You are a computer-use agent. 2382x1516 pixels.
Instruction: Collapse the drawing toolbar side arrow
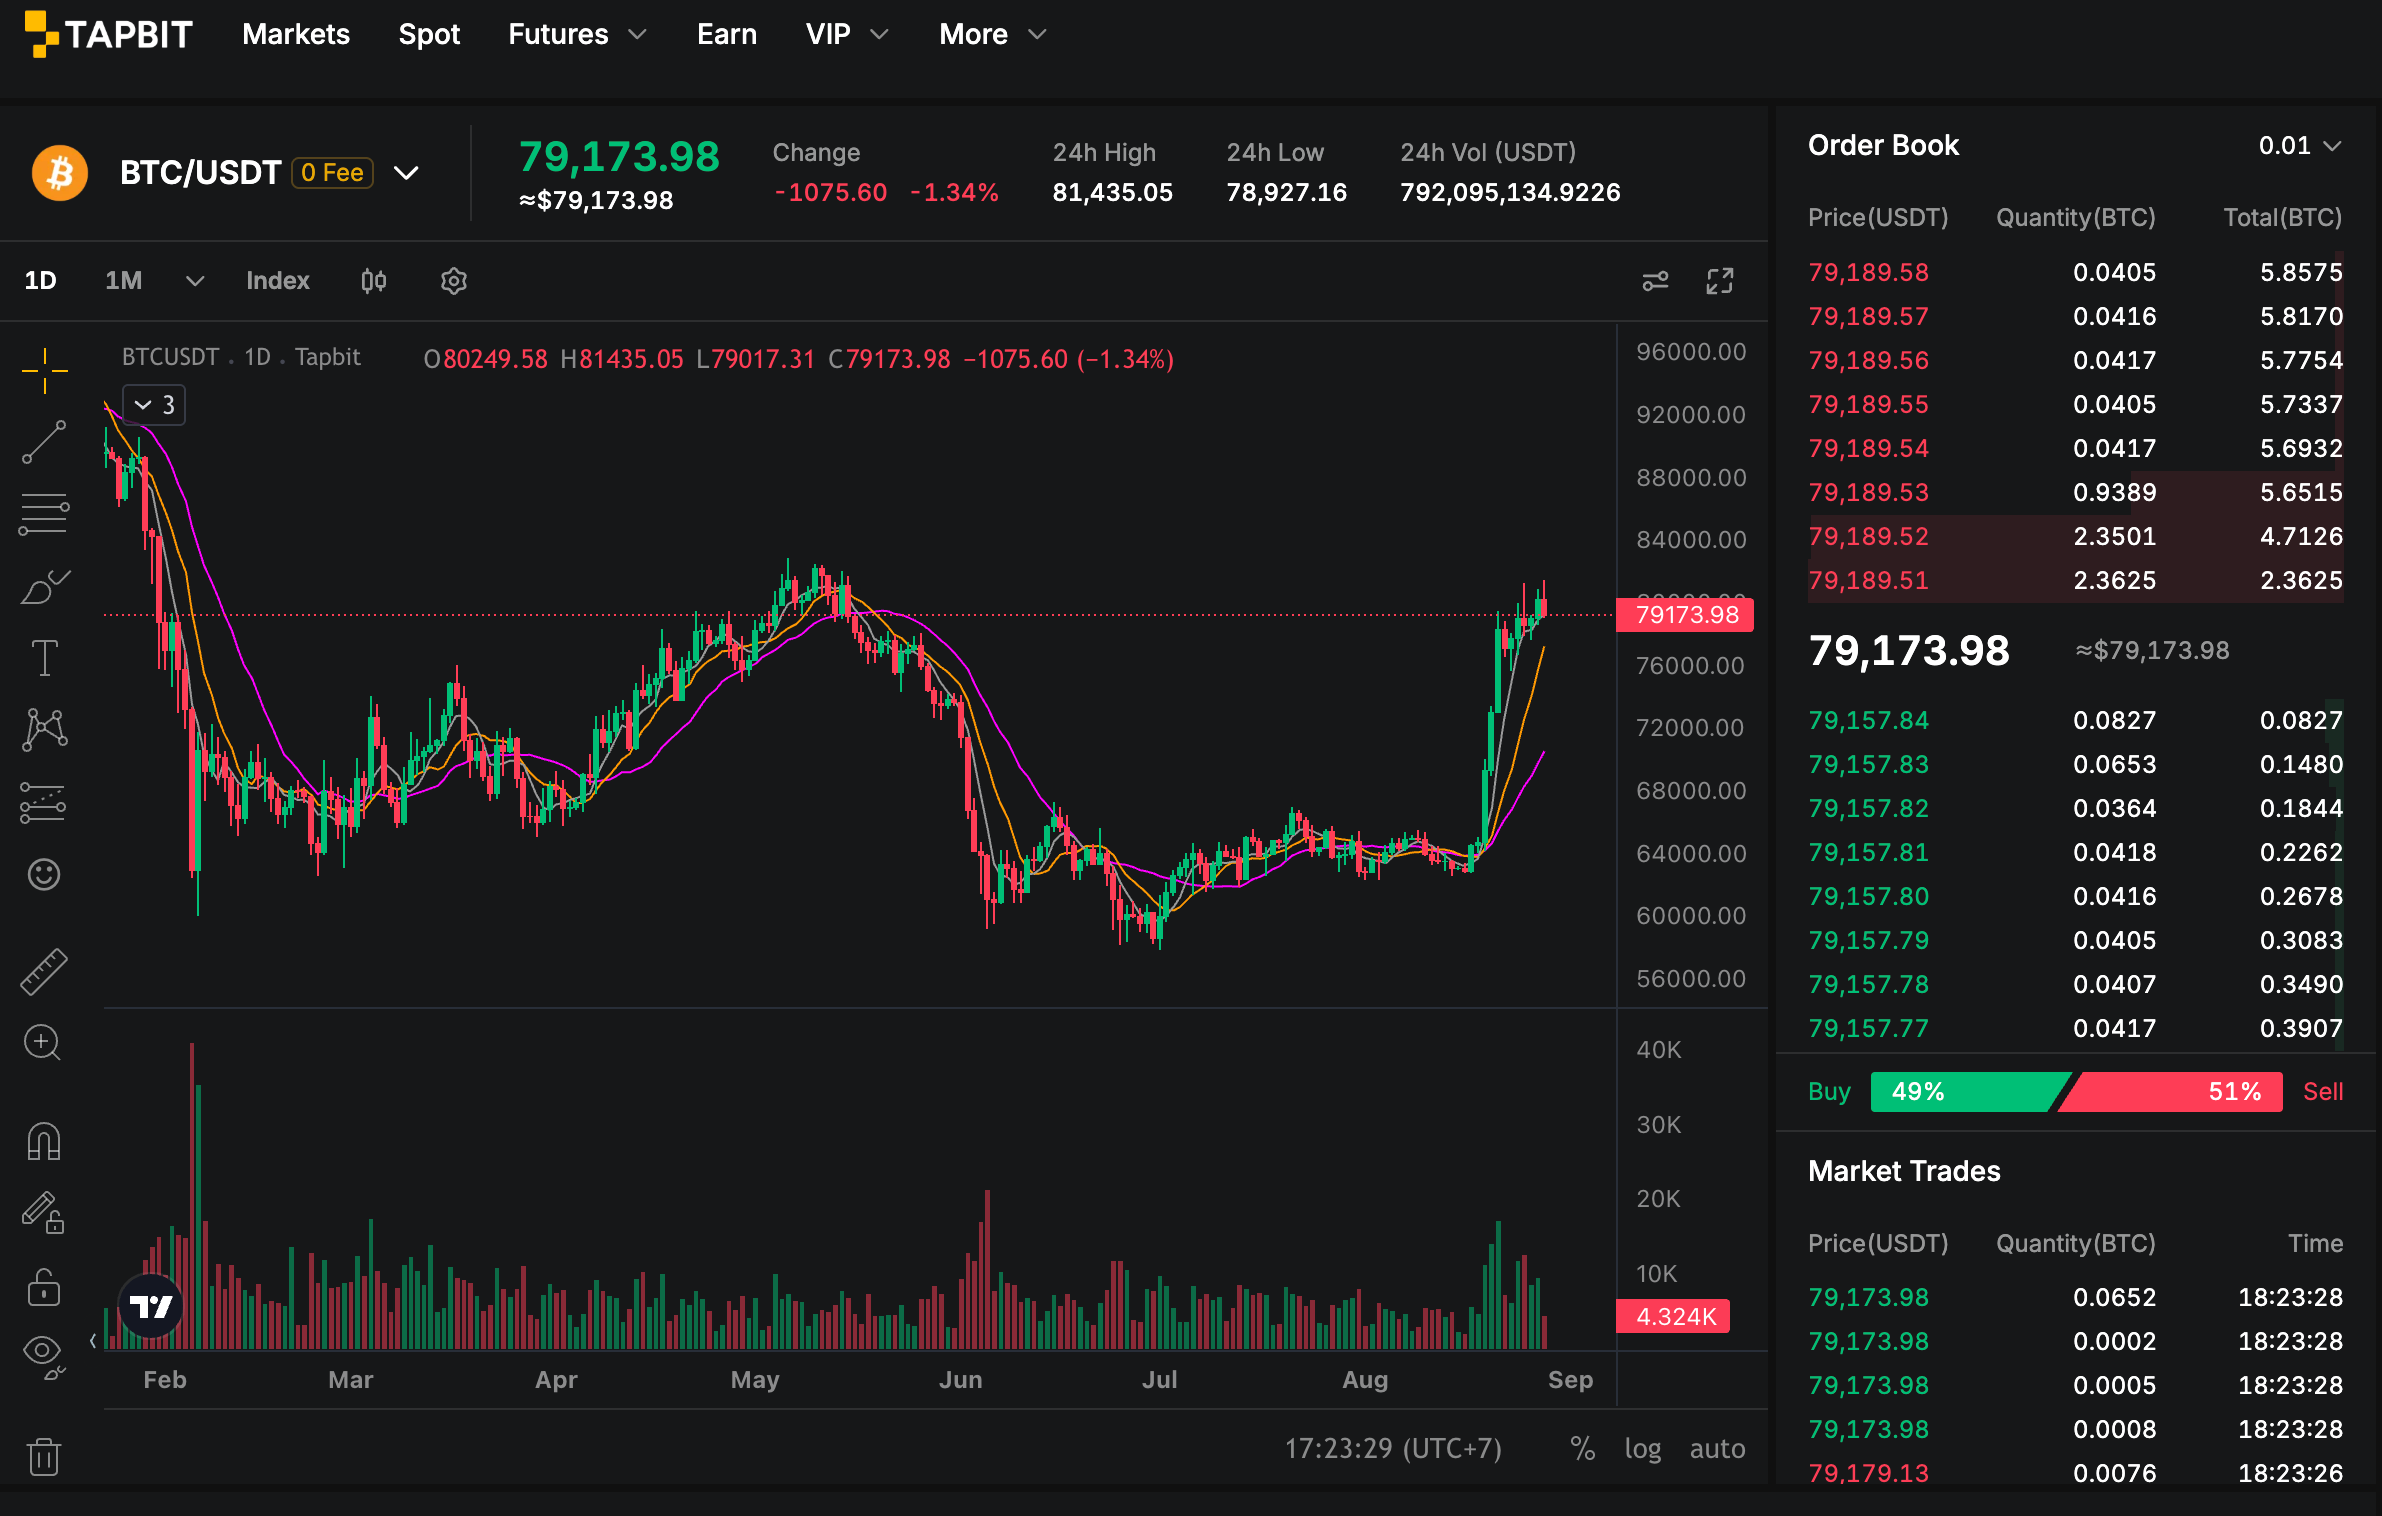coord(93,1341)
